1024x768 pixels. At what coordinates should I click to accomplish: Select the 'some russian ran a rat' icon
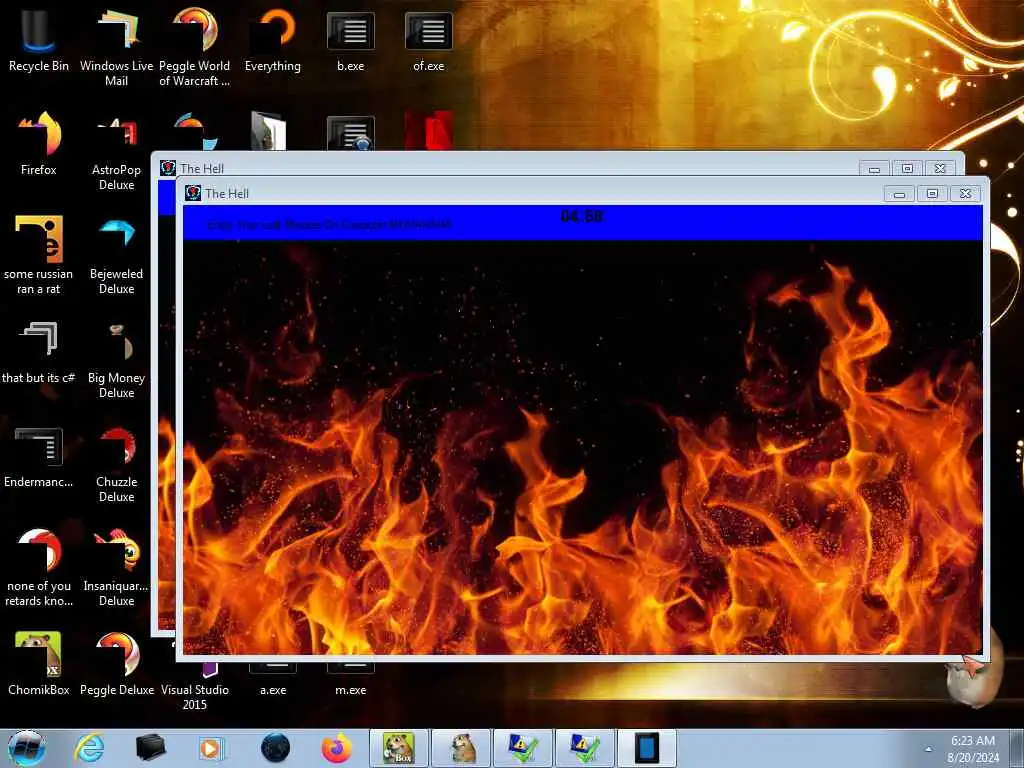[x=39, y=255]
